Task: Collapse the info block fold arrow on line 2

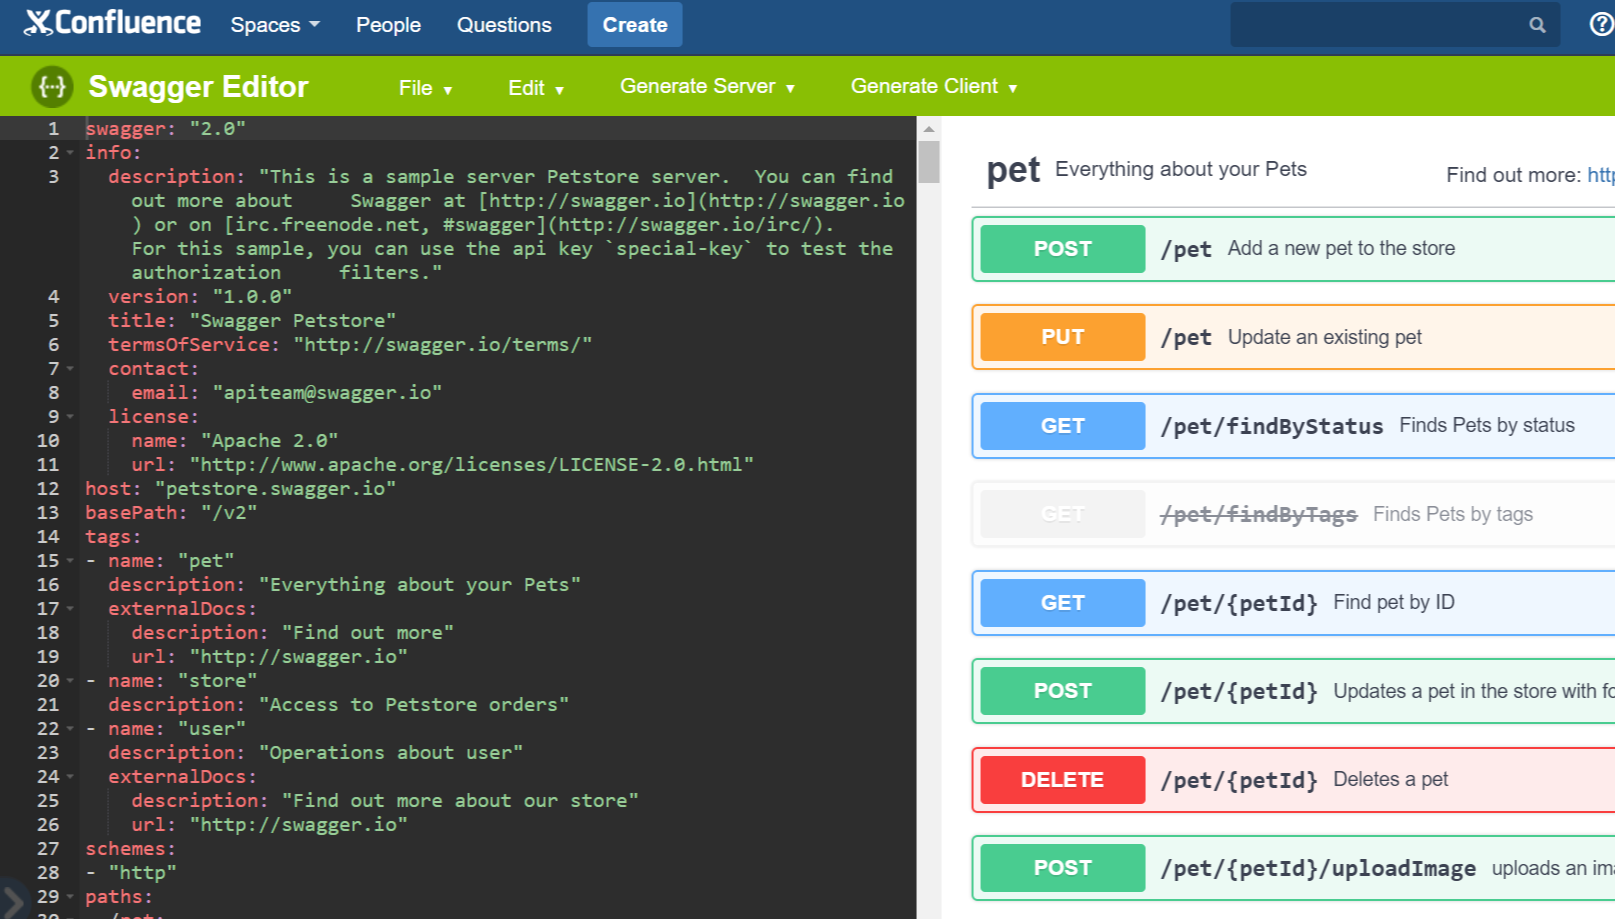Action: tap(70, 153)
